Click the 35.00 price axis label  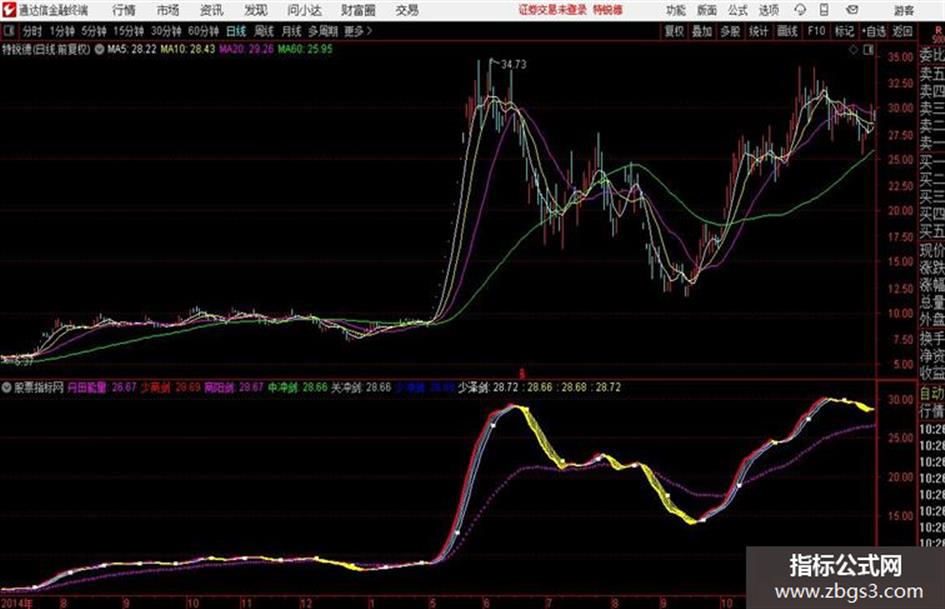(x=900, y=57)
